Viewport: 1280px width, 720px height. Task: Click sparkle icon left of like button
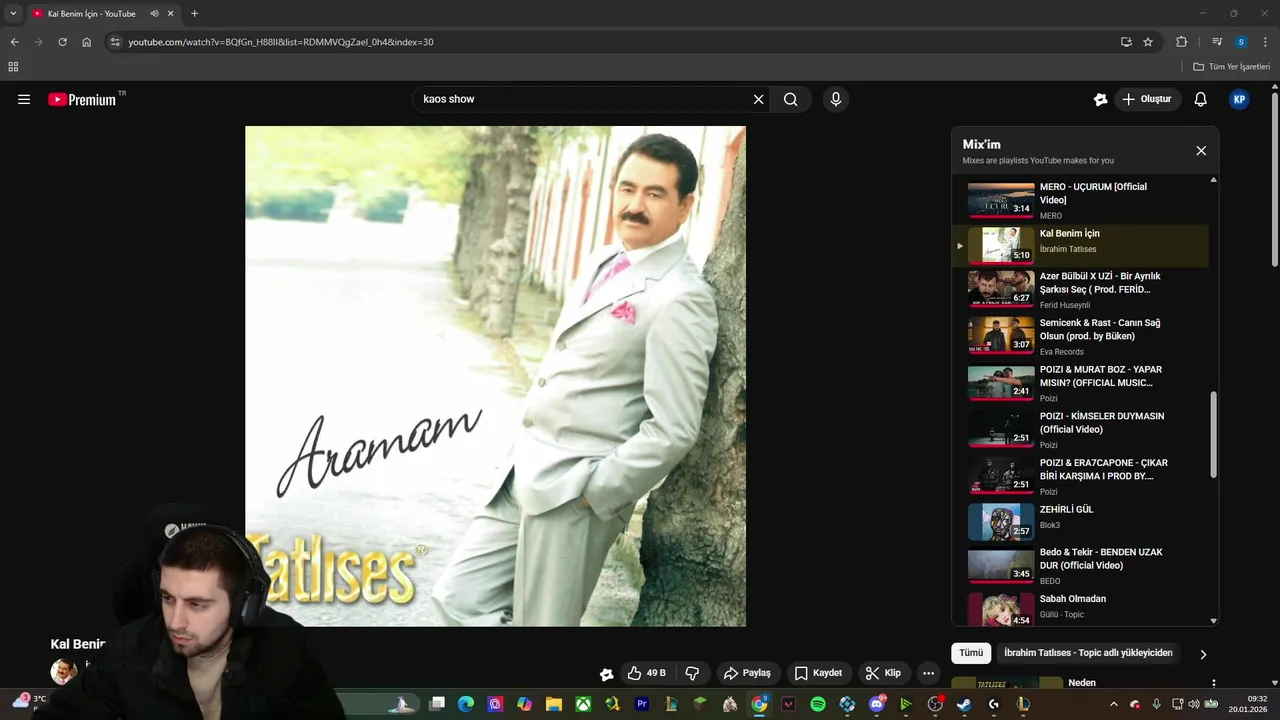click(606, 674)
